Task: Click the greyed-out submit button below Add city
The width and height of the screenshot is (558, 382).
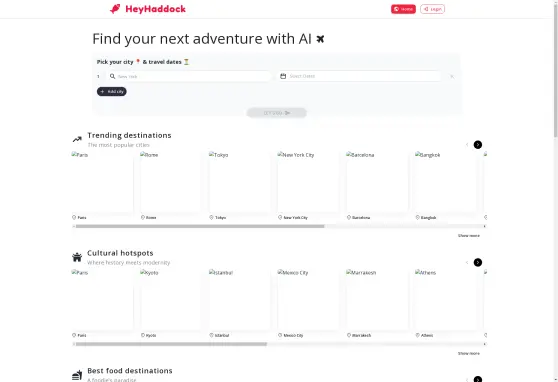Action: [277, 113]
